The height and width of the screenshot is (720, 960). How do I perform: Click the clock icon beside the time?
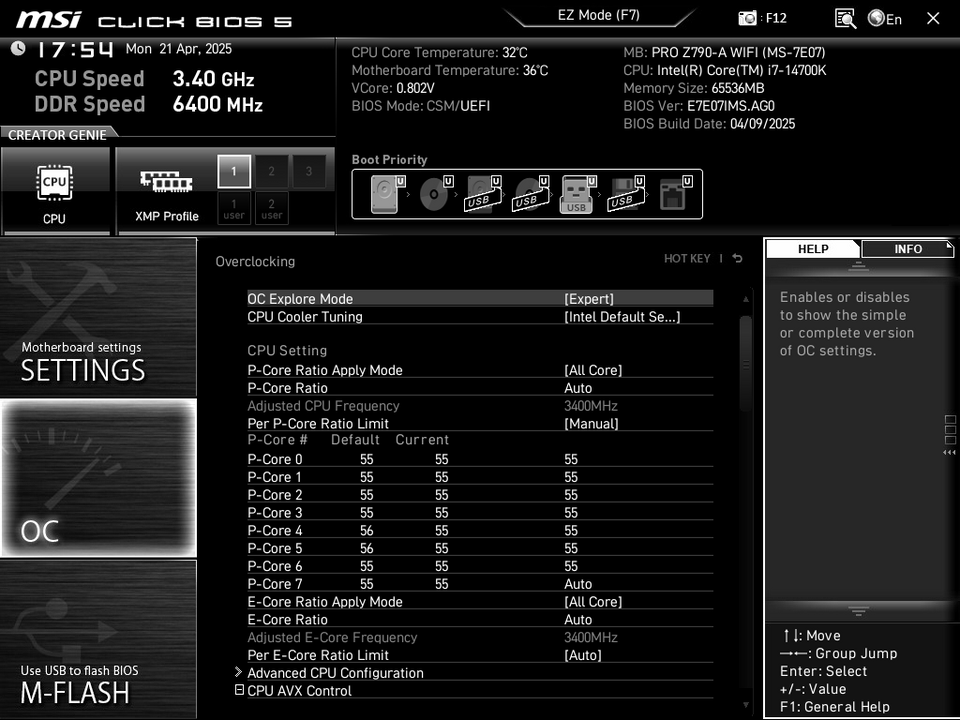(x=18, y=48)
